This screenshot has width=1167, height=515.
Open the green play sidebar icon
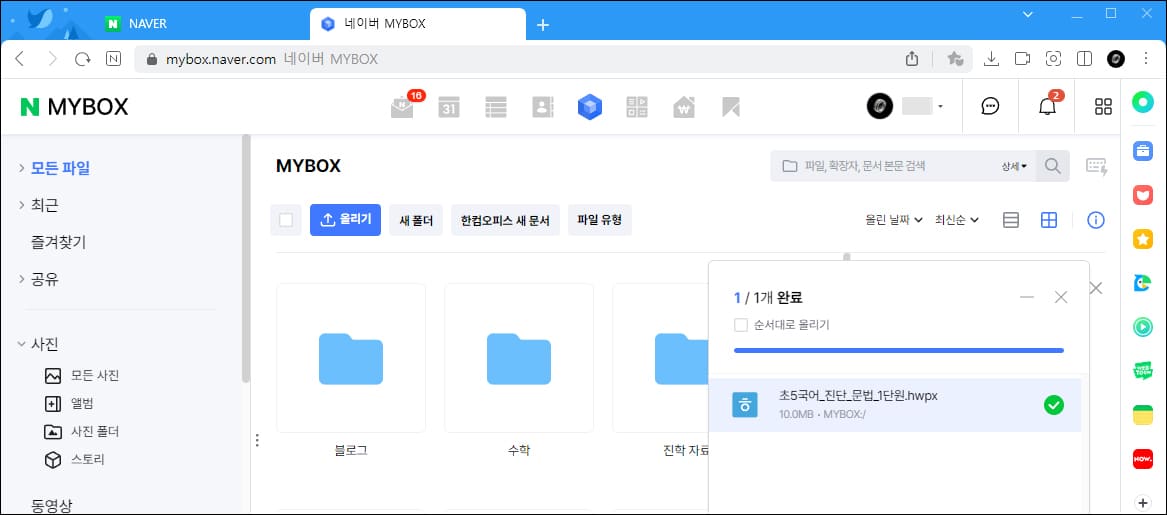tap(1142, 327)
